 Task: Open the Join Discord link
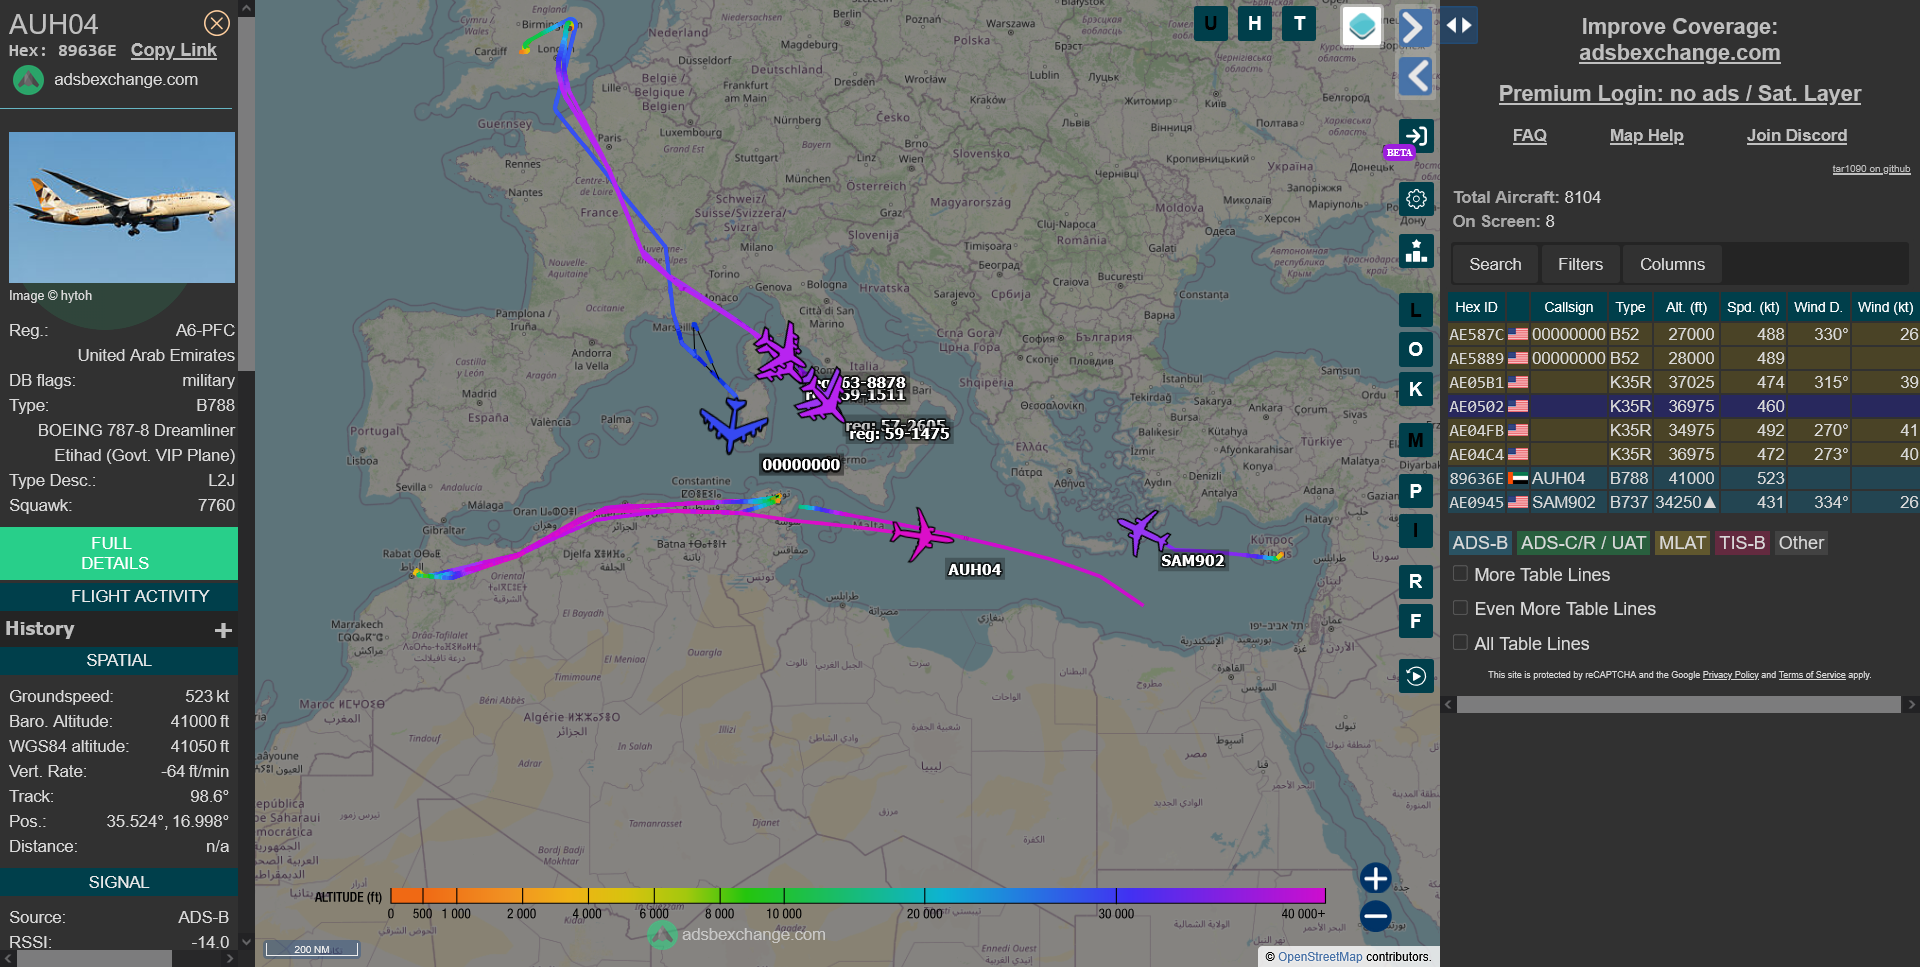point(1796,135)
